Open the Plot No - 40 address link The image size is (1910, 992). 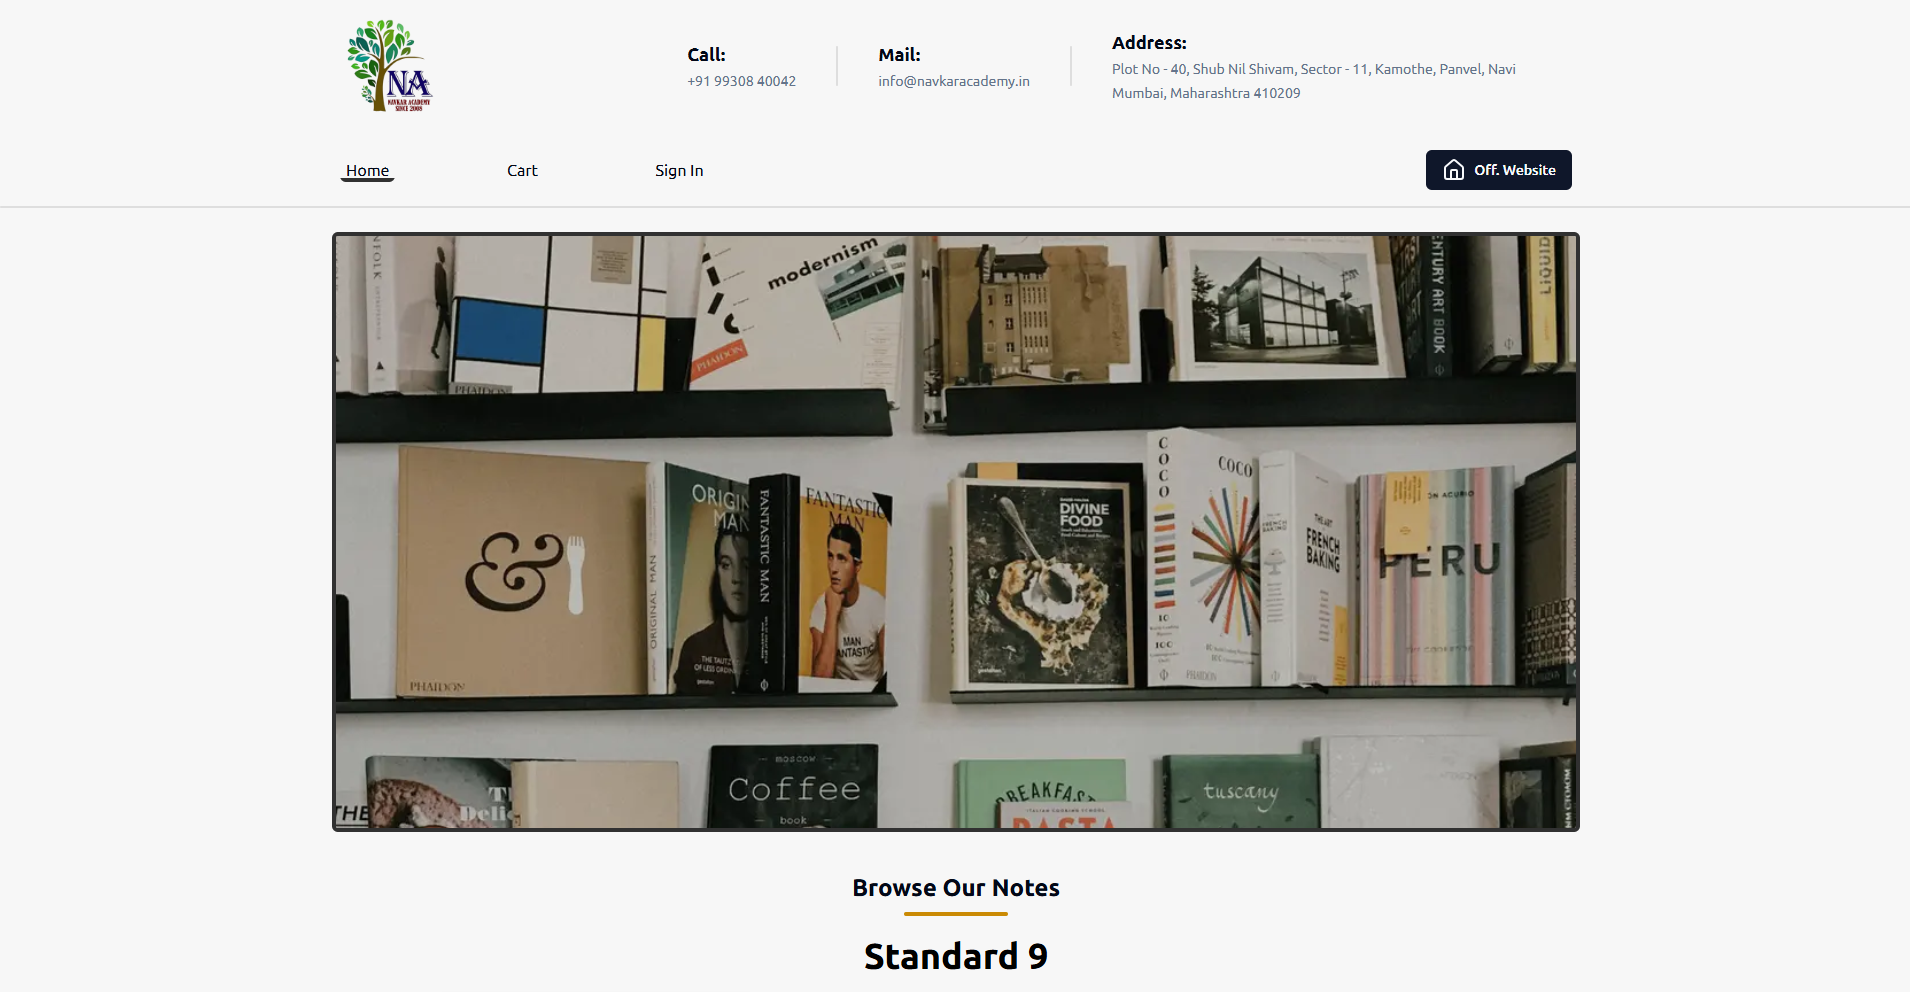pos(1313,81)
